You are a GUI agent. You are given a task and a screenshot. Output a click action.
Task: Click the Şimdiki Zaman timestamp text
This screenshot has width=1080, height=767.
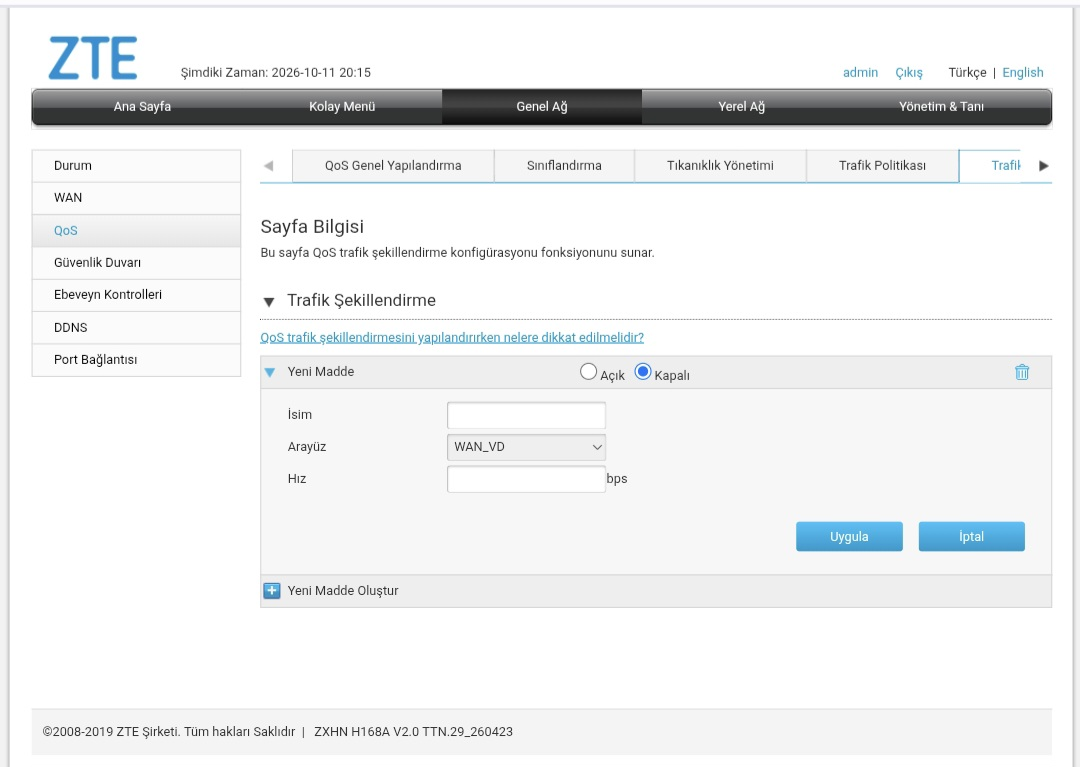coord(276,72)
